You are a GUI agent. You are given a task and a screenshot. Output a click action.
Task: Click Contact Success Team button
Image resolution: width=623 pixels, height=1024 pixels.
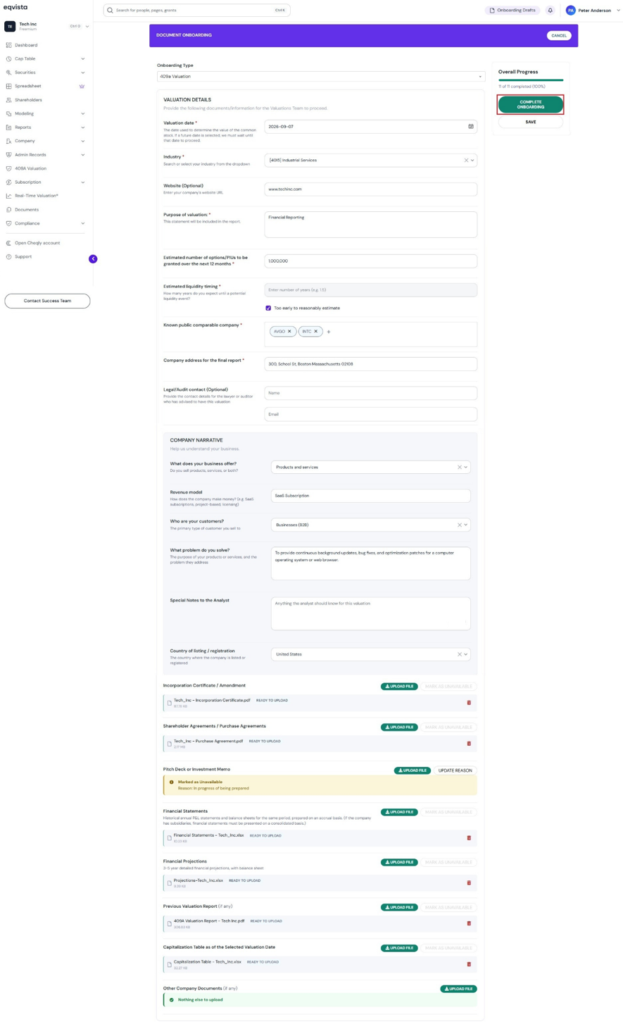[x=47, y=301]
